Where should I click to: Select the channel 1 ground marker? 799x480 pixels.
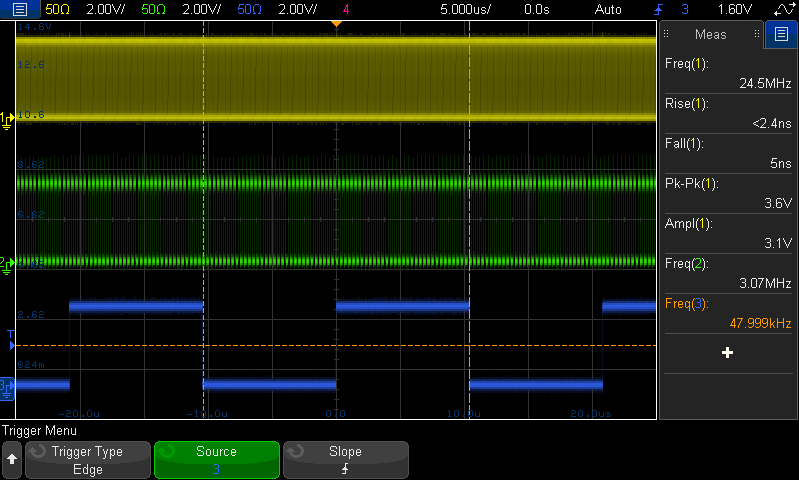pos(7,120)
